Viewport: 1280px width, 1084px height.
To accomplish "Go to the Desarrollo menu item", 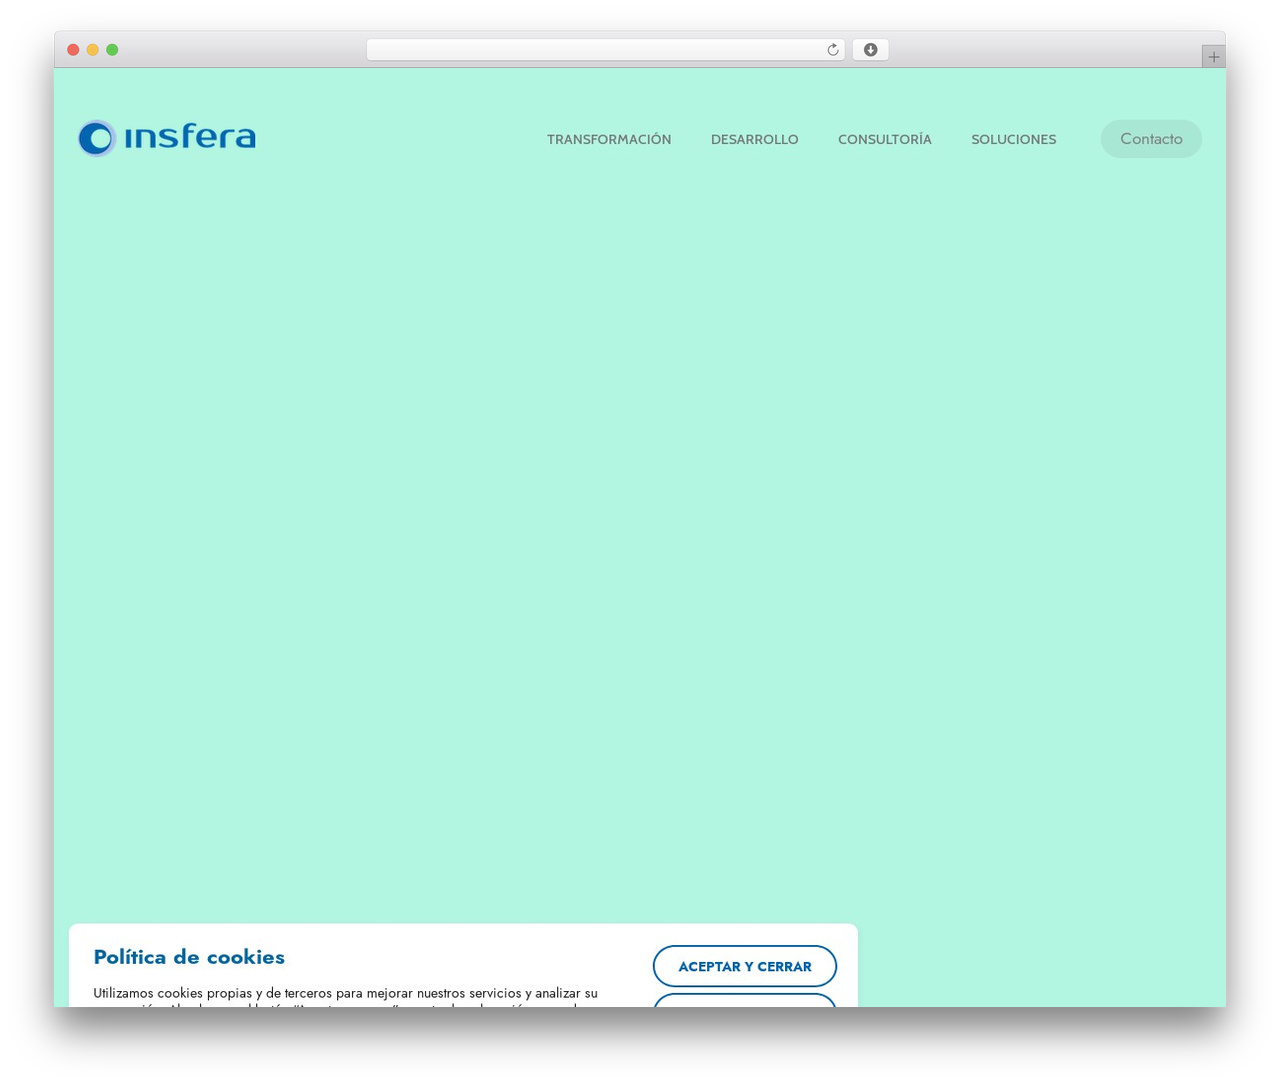I will (x=755, y=139).
